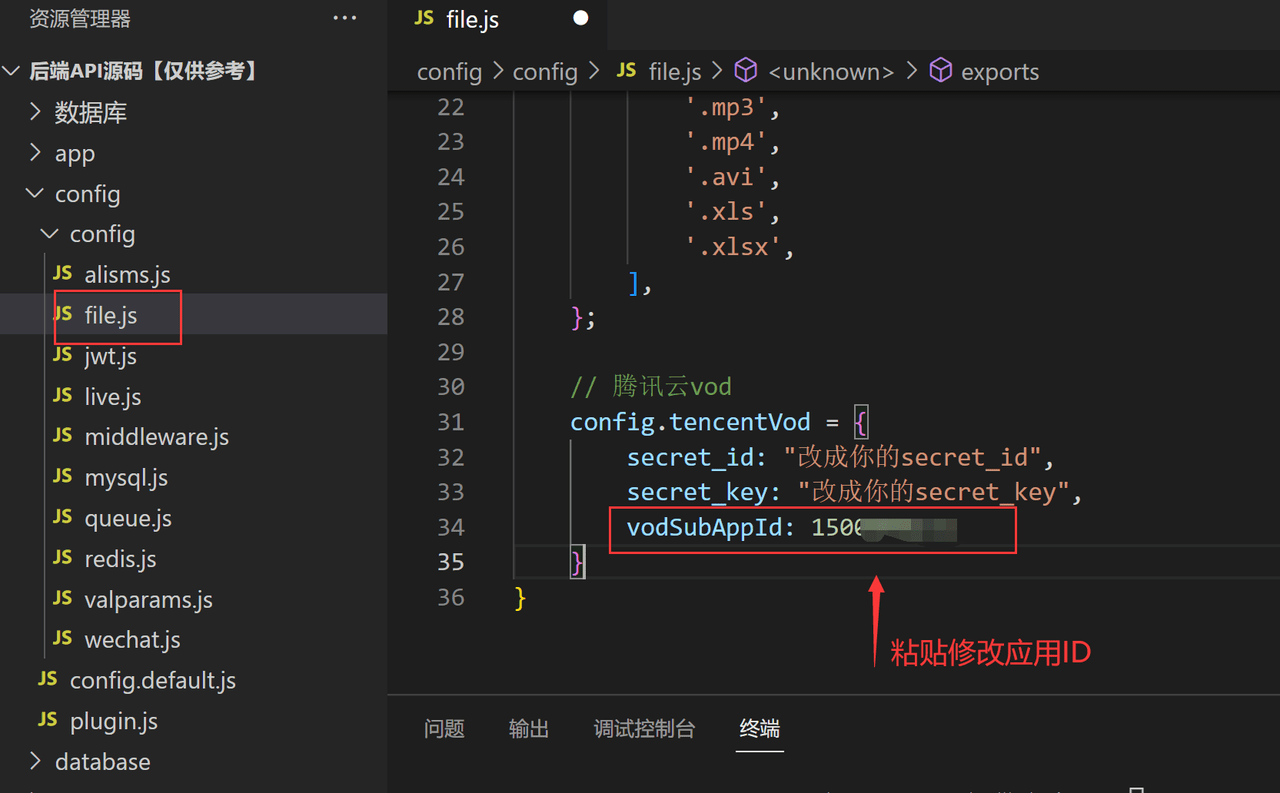
Task: Click the '.mp3' string on line 22
Action: 726,107
